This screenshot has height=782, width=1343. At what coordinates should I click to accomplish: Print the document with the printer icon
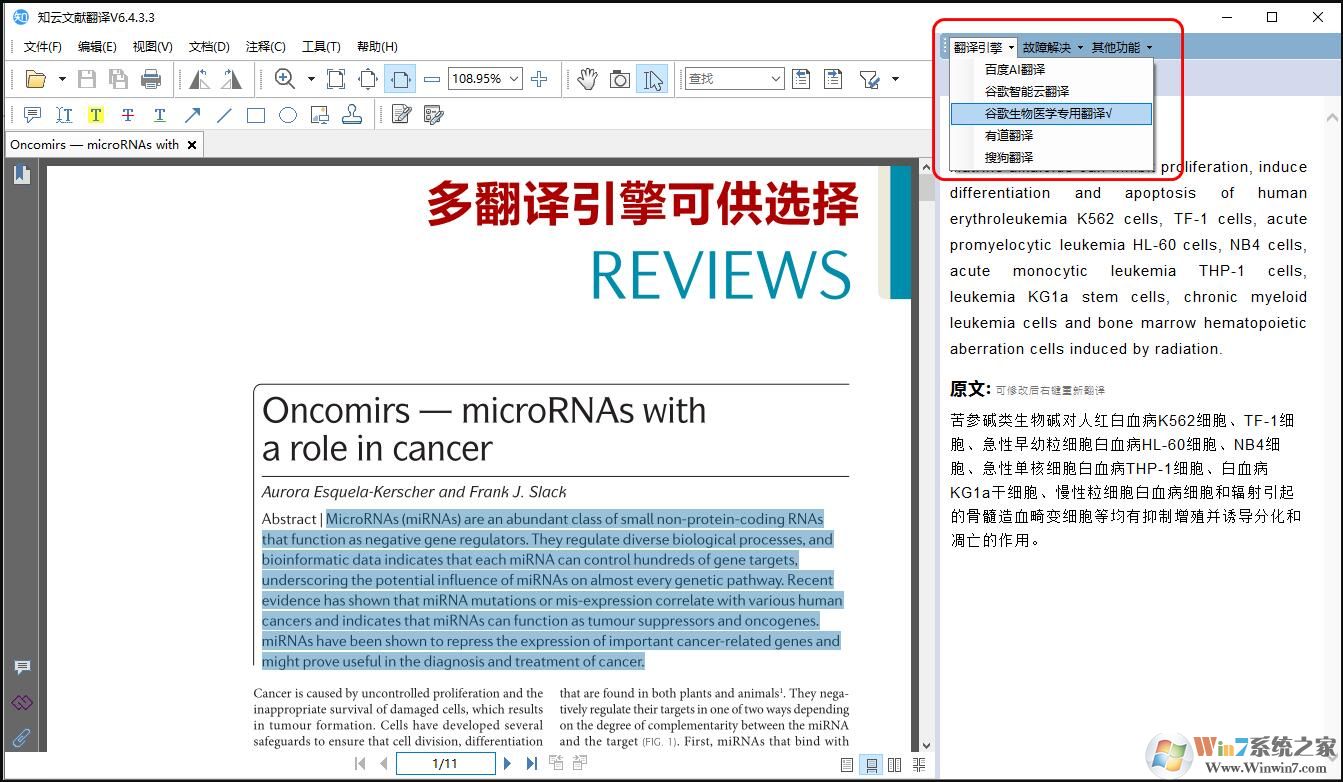pyautogui.click(x=151, y=79)
